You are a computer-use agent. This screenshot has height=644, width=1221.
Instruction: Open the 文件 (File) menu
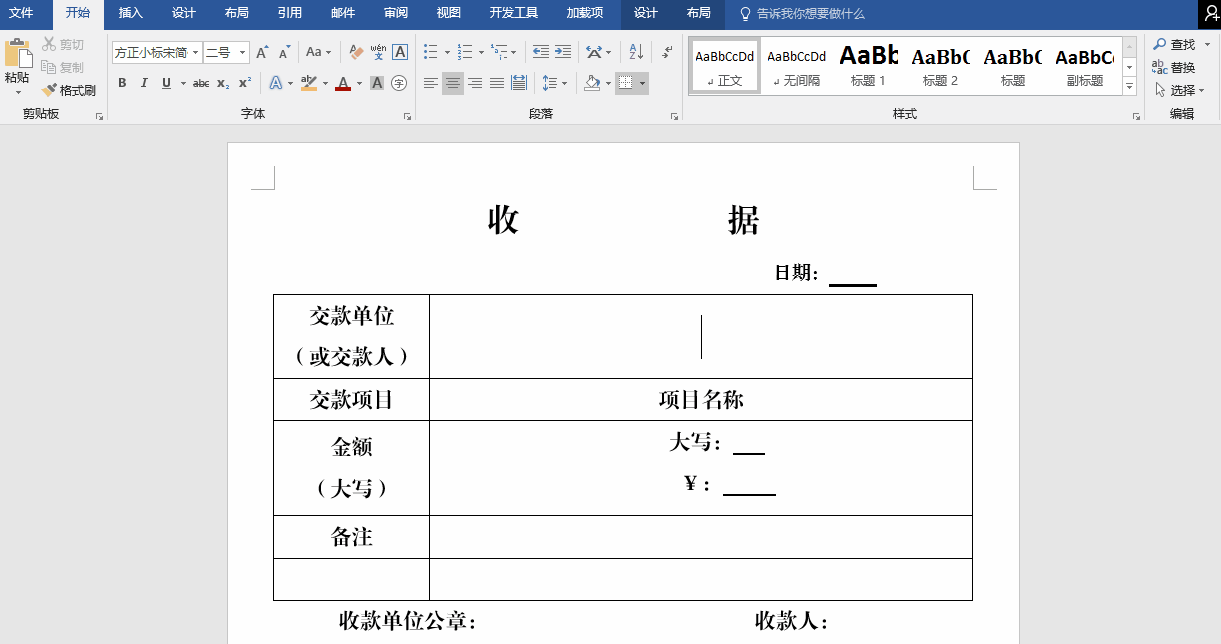point(21,13)
